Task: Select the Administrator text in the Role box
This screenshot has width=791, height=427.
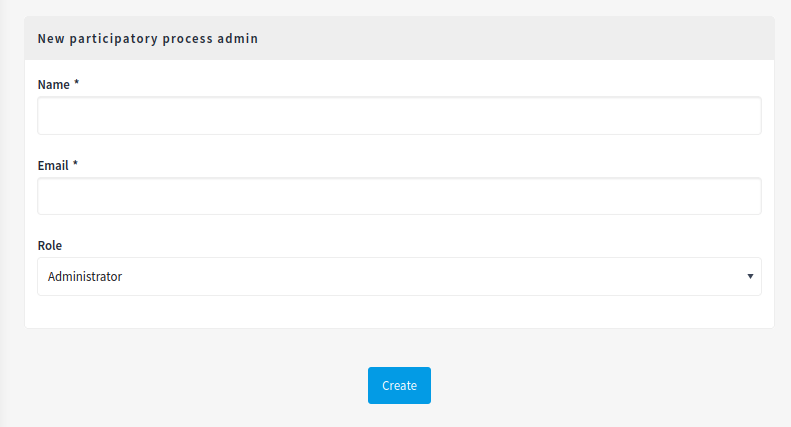Action: point(85,277)
